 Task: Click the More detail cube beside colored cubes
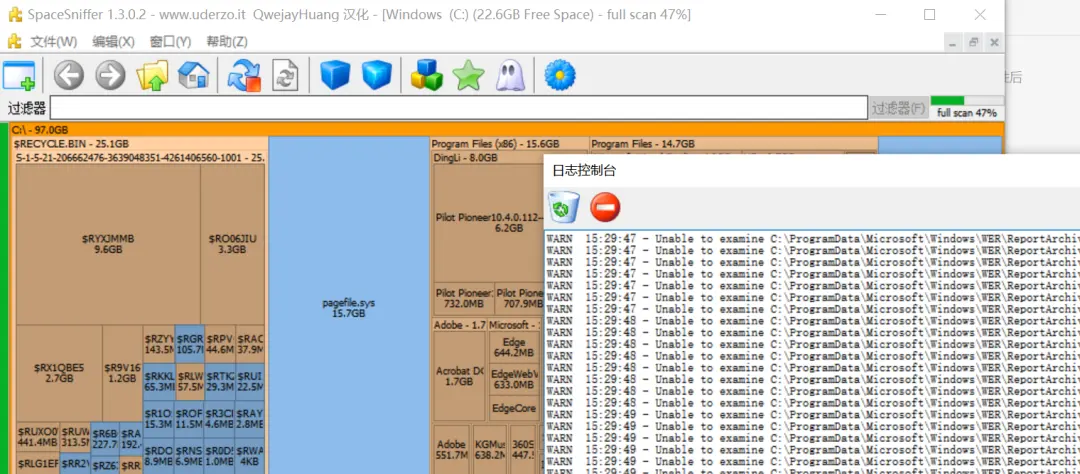377,75
